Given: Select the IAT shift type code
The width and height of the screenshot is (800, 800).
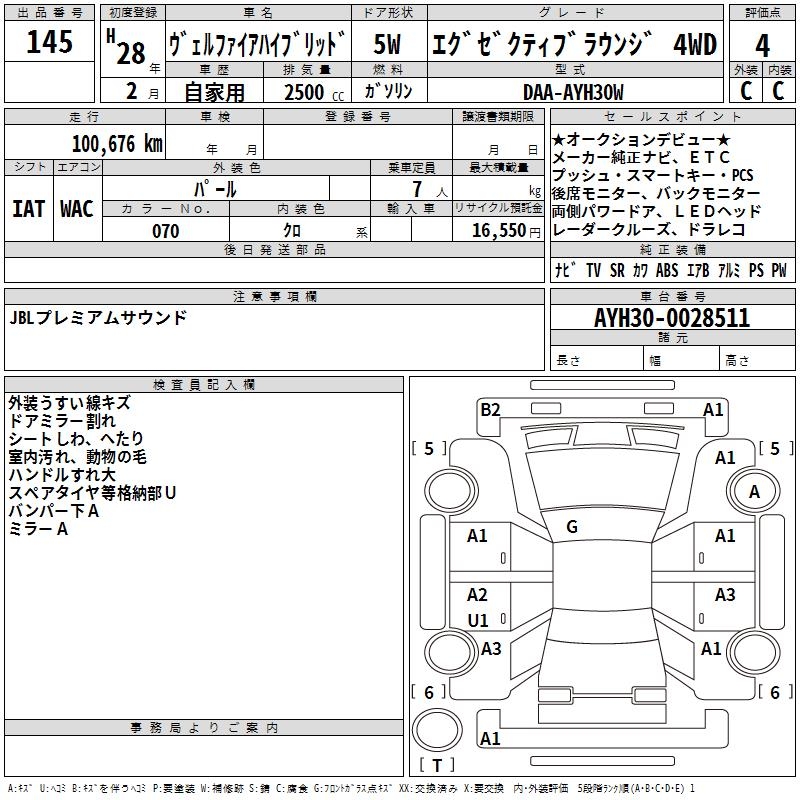Looking at the screenshot, I should tap(28, 209).
